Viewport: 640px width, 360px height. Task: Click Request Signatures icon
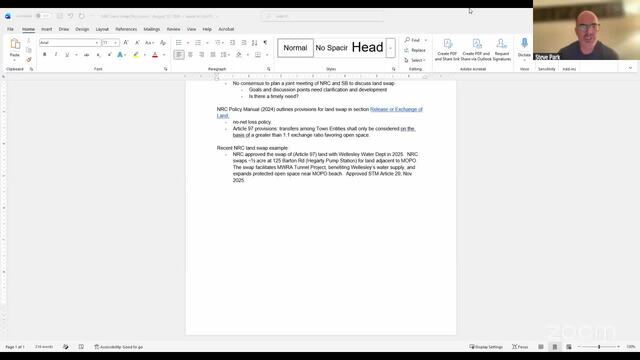click(502, 50)
